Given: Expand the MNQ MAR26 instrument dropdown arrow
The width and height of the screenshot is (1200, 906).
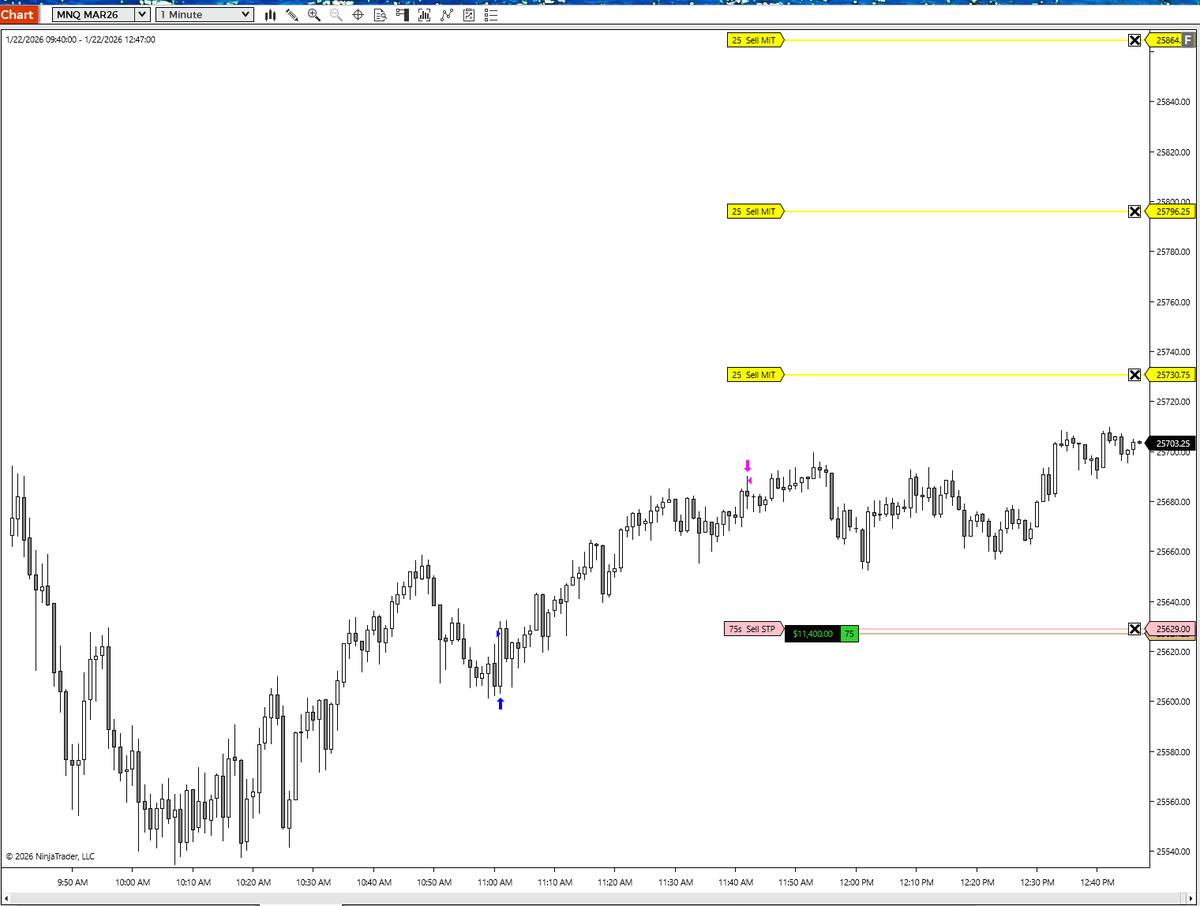Looking at the screenshot, I should coord(143,15).
